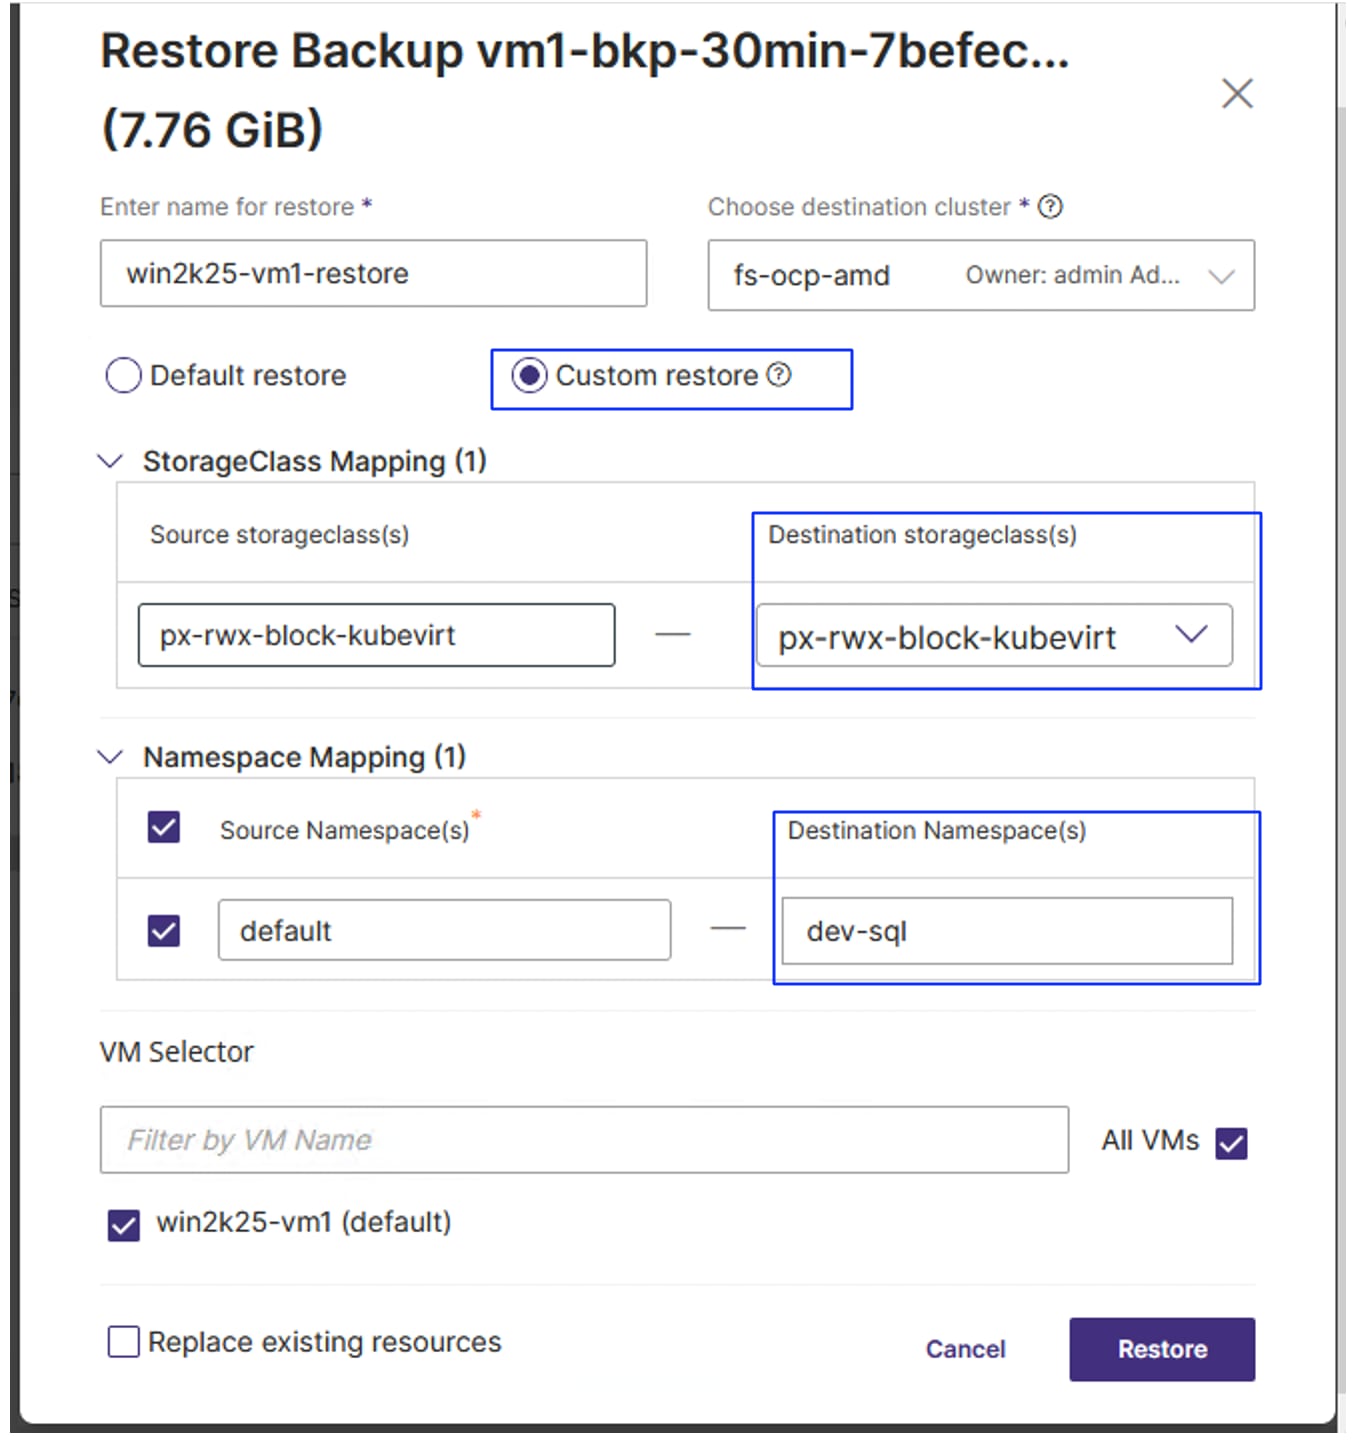Image resolution: width=1360 pixels, height=1452 pixels.
Task: Collapse the Namespace Mapping section
Action: click(x=110, y=757)
